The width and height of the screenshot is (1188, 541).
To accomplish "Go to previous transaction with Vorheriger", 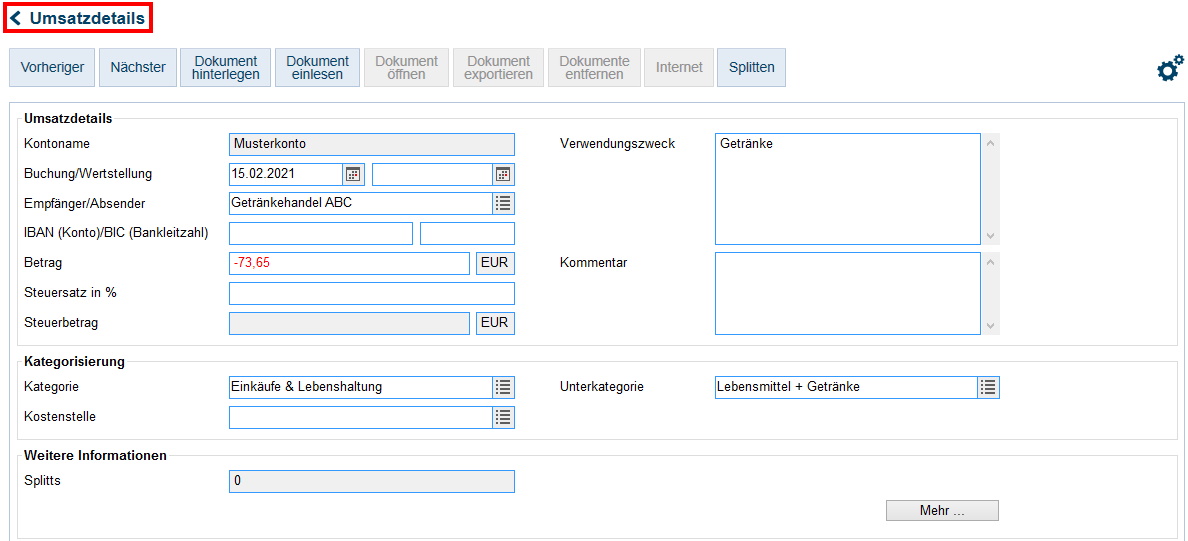I will tap(51, 68).
